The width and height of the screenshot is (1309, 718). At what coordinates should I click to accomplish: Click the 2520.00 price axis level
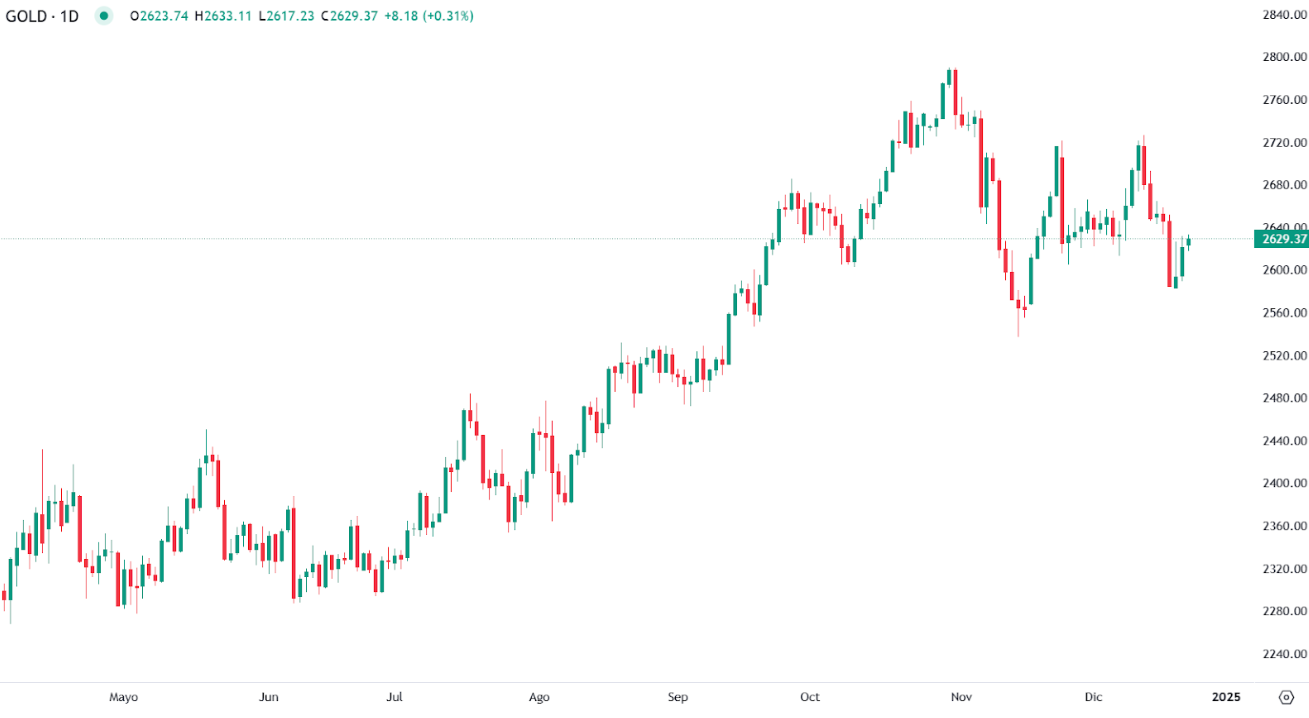(x=1284, y=355)
